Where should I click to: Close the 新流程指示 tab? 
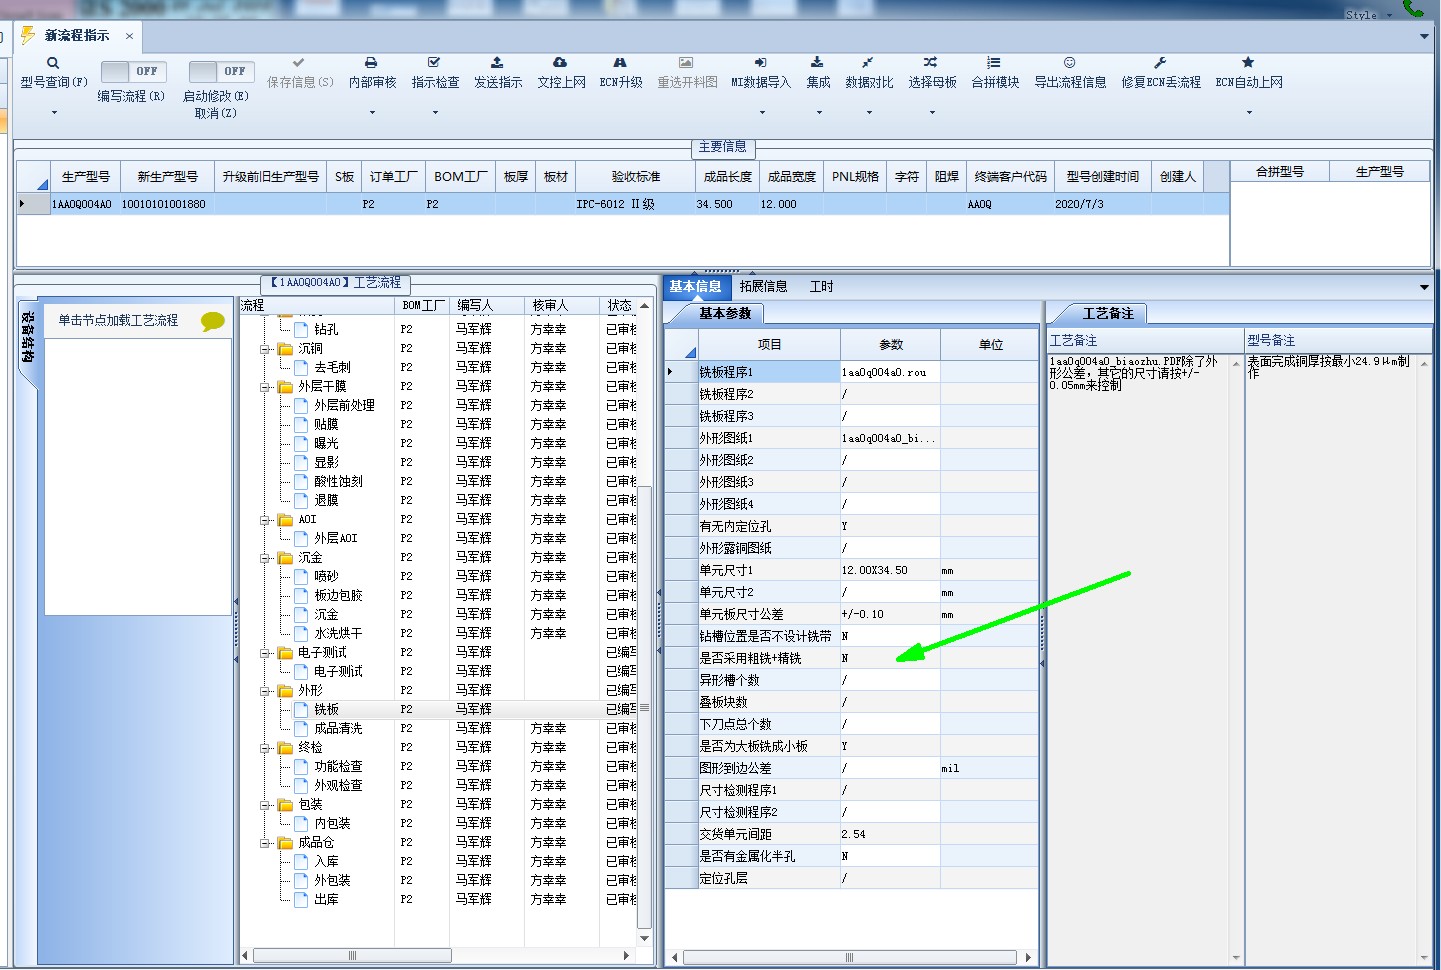point(129,36)
